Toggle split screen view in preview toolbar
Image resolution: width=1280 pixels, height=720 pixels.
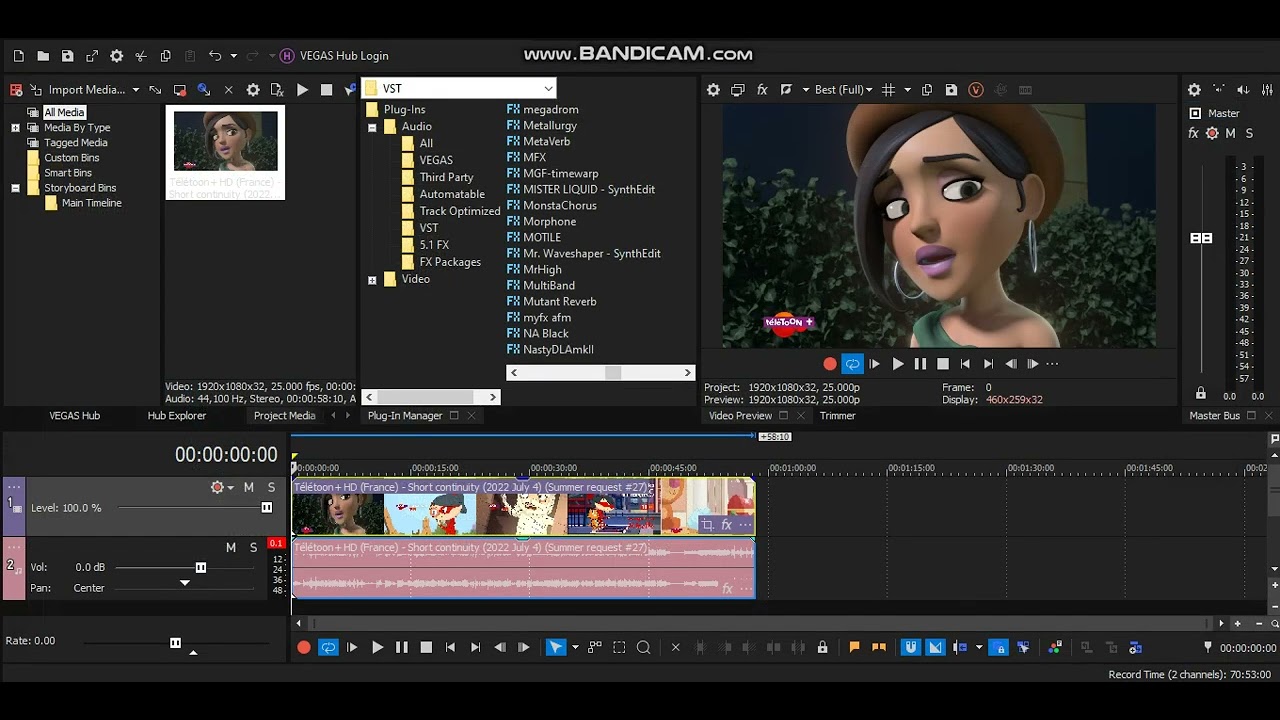pos(786,90)
